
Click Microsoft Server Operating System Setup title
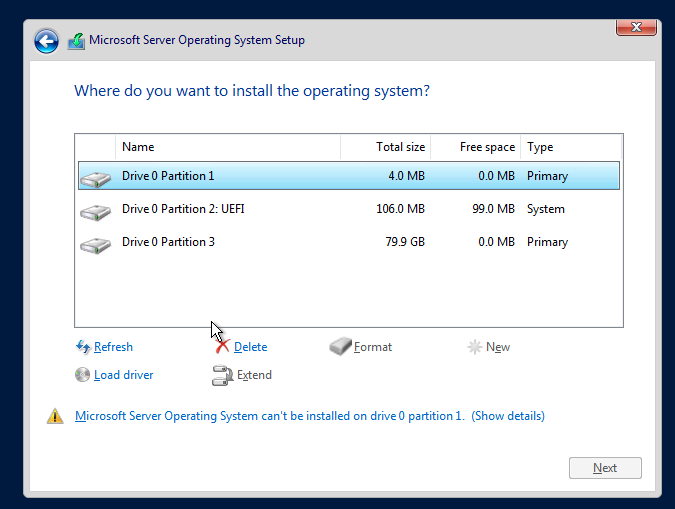click(197, 40)
